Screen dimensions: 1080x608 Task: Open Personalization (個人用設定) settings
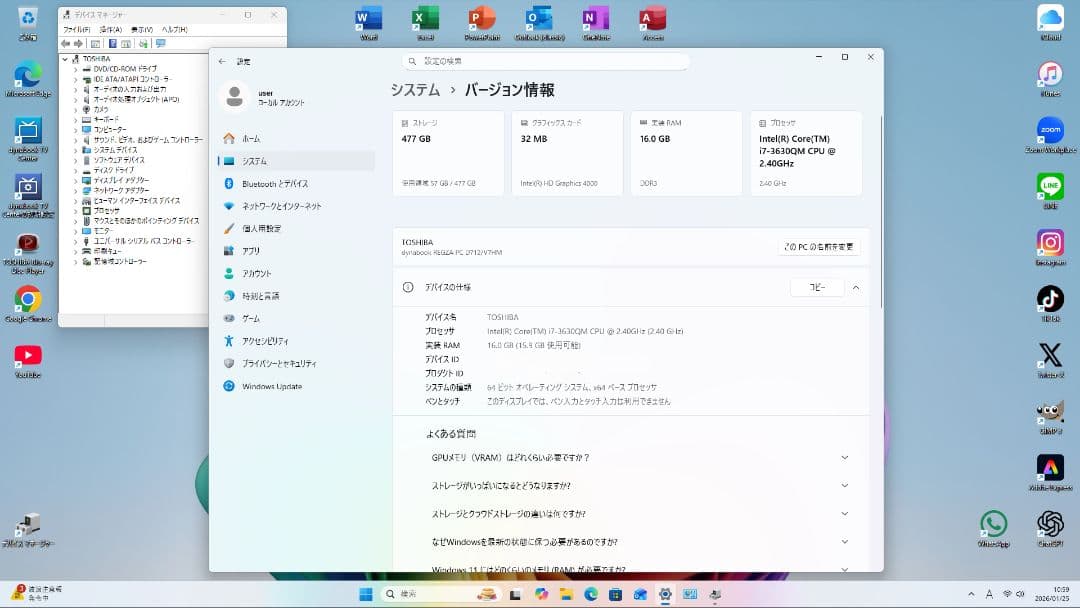click(296, 229)
